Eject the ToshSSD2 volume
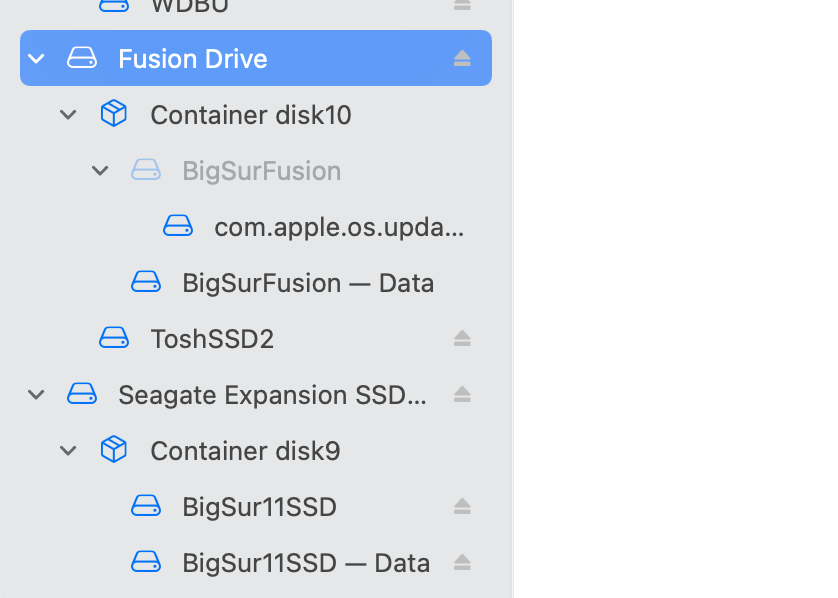 (x=462, y=338)
